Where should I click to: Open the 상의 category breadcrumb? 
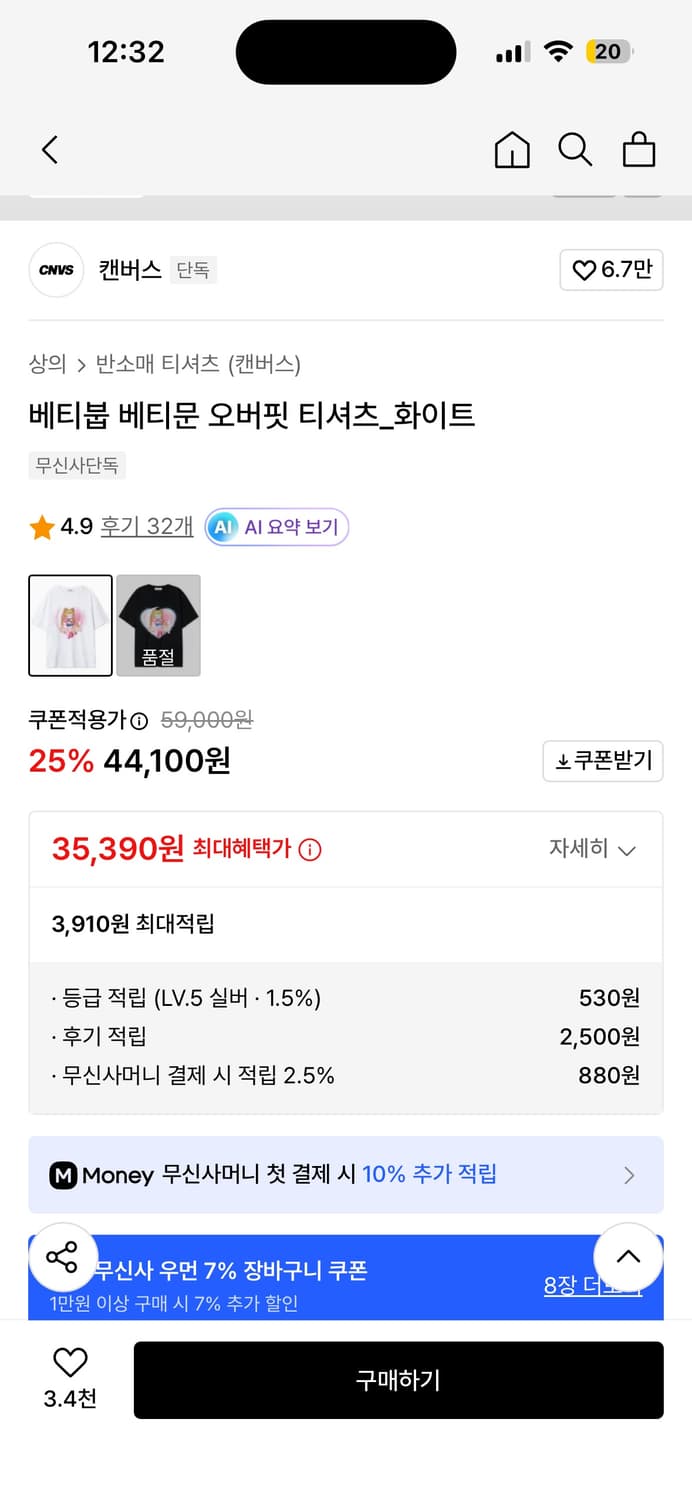44,365
